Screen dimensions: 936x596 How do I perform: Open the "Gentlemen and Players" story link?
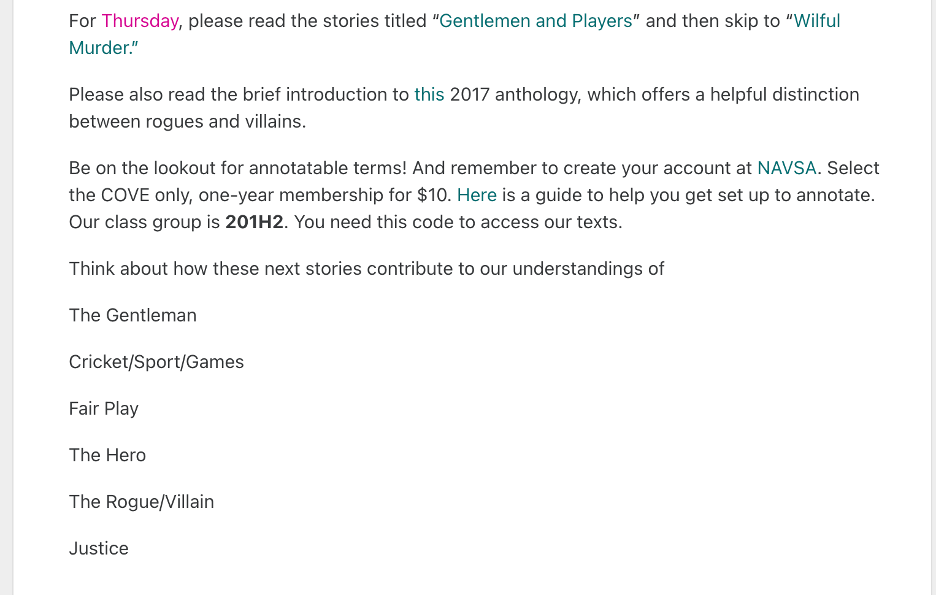click(x=535, y=21)
